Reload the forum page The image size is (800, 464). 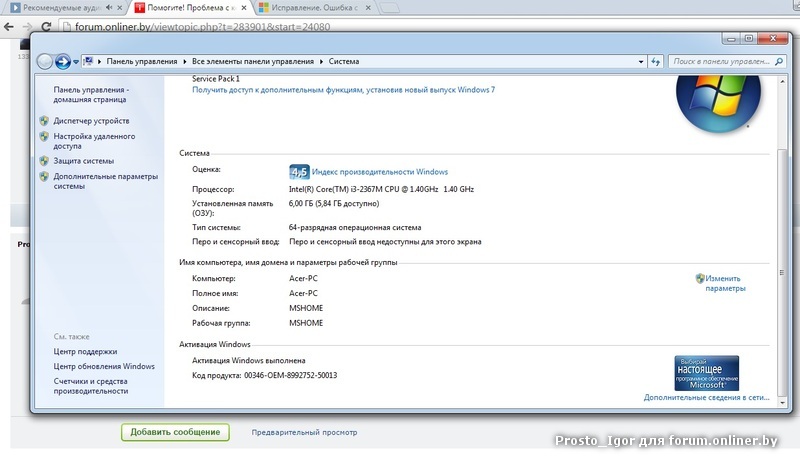46,27
